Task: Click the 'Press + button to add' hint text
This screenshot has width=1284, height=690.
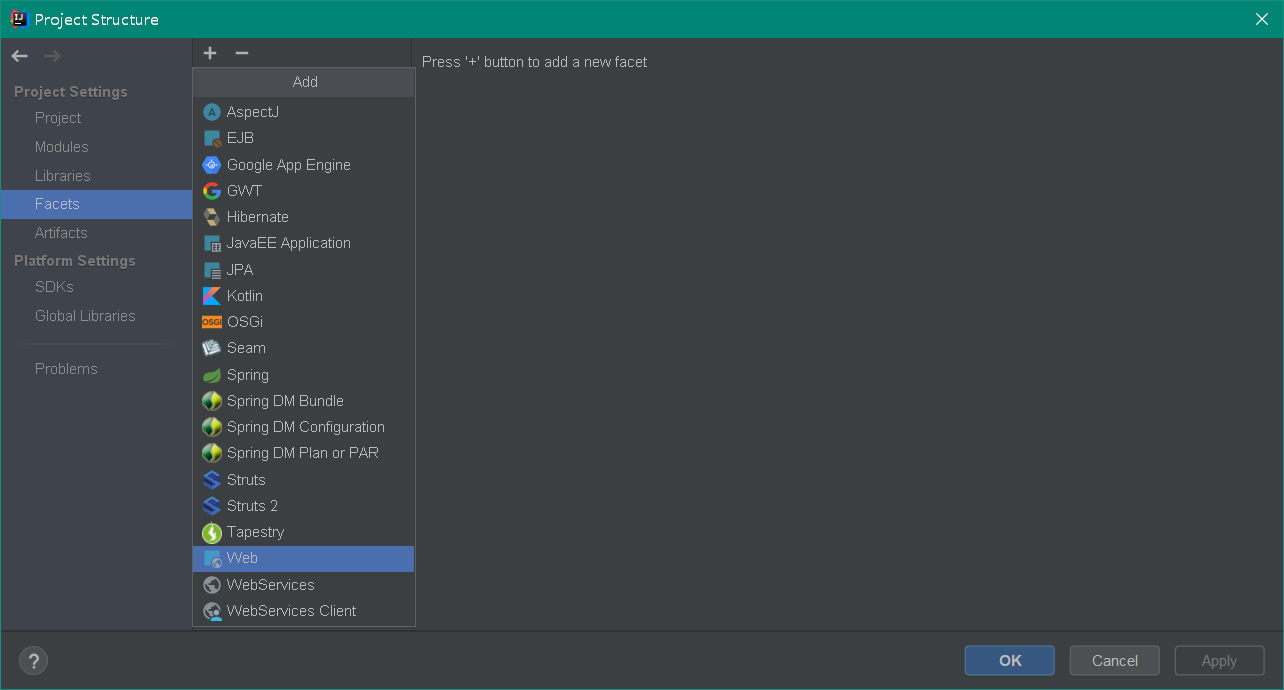Action: point(534,62)
